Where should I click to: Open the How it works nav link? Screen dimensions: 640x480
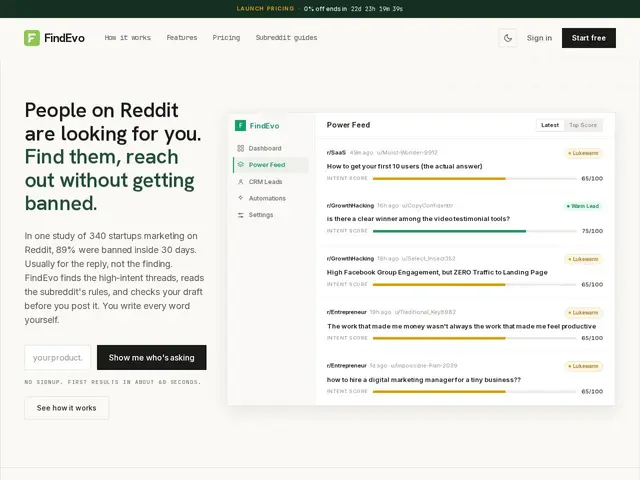(127, 38)
